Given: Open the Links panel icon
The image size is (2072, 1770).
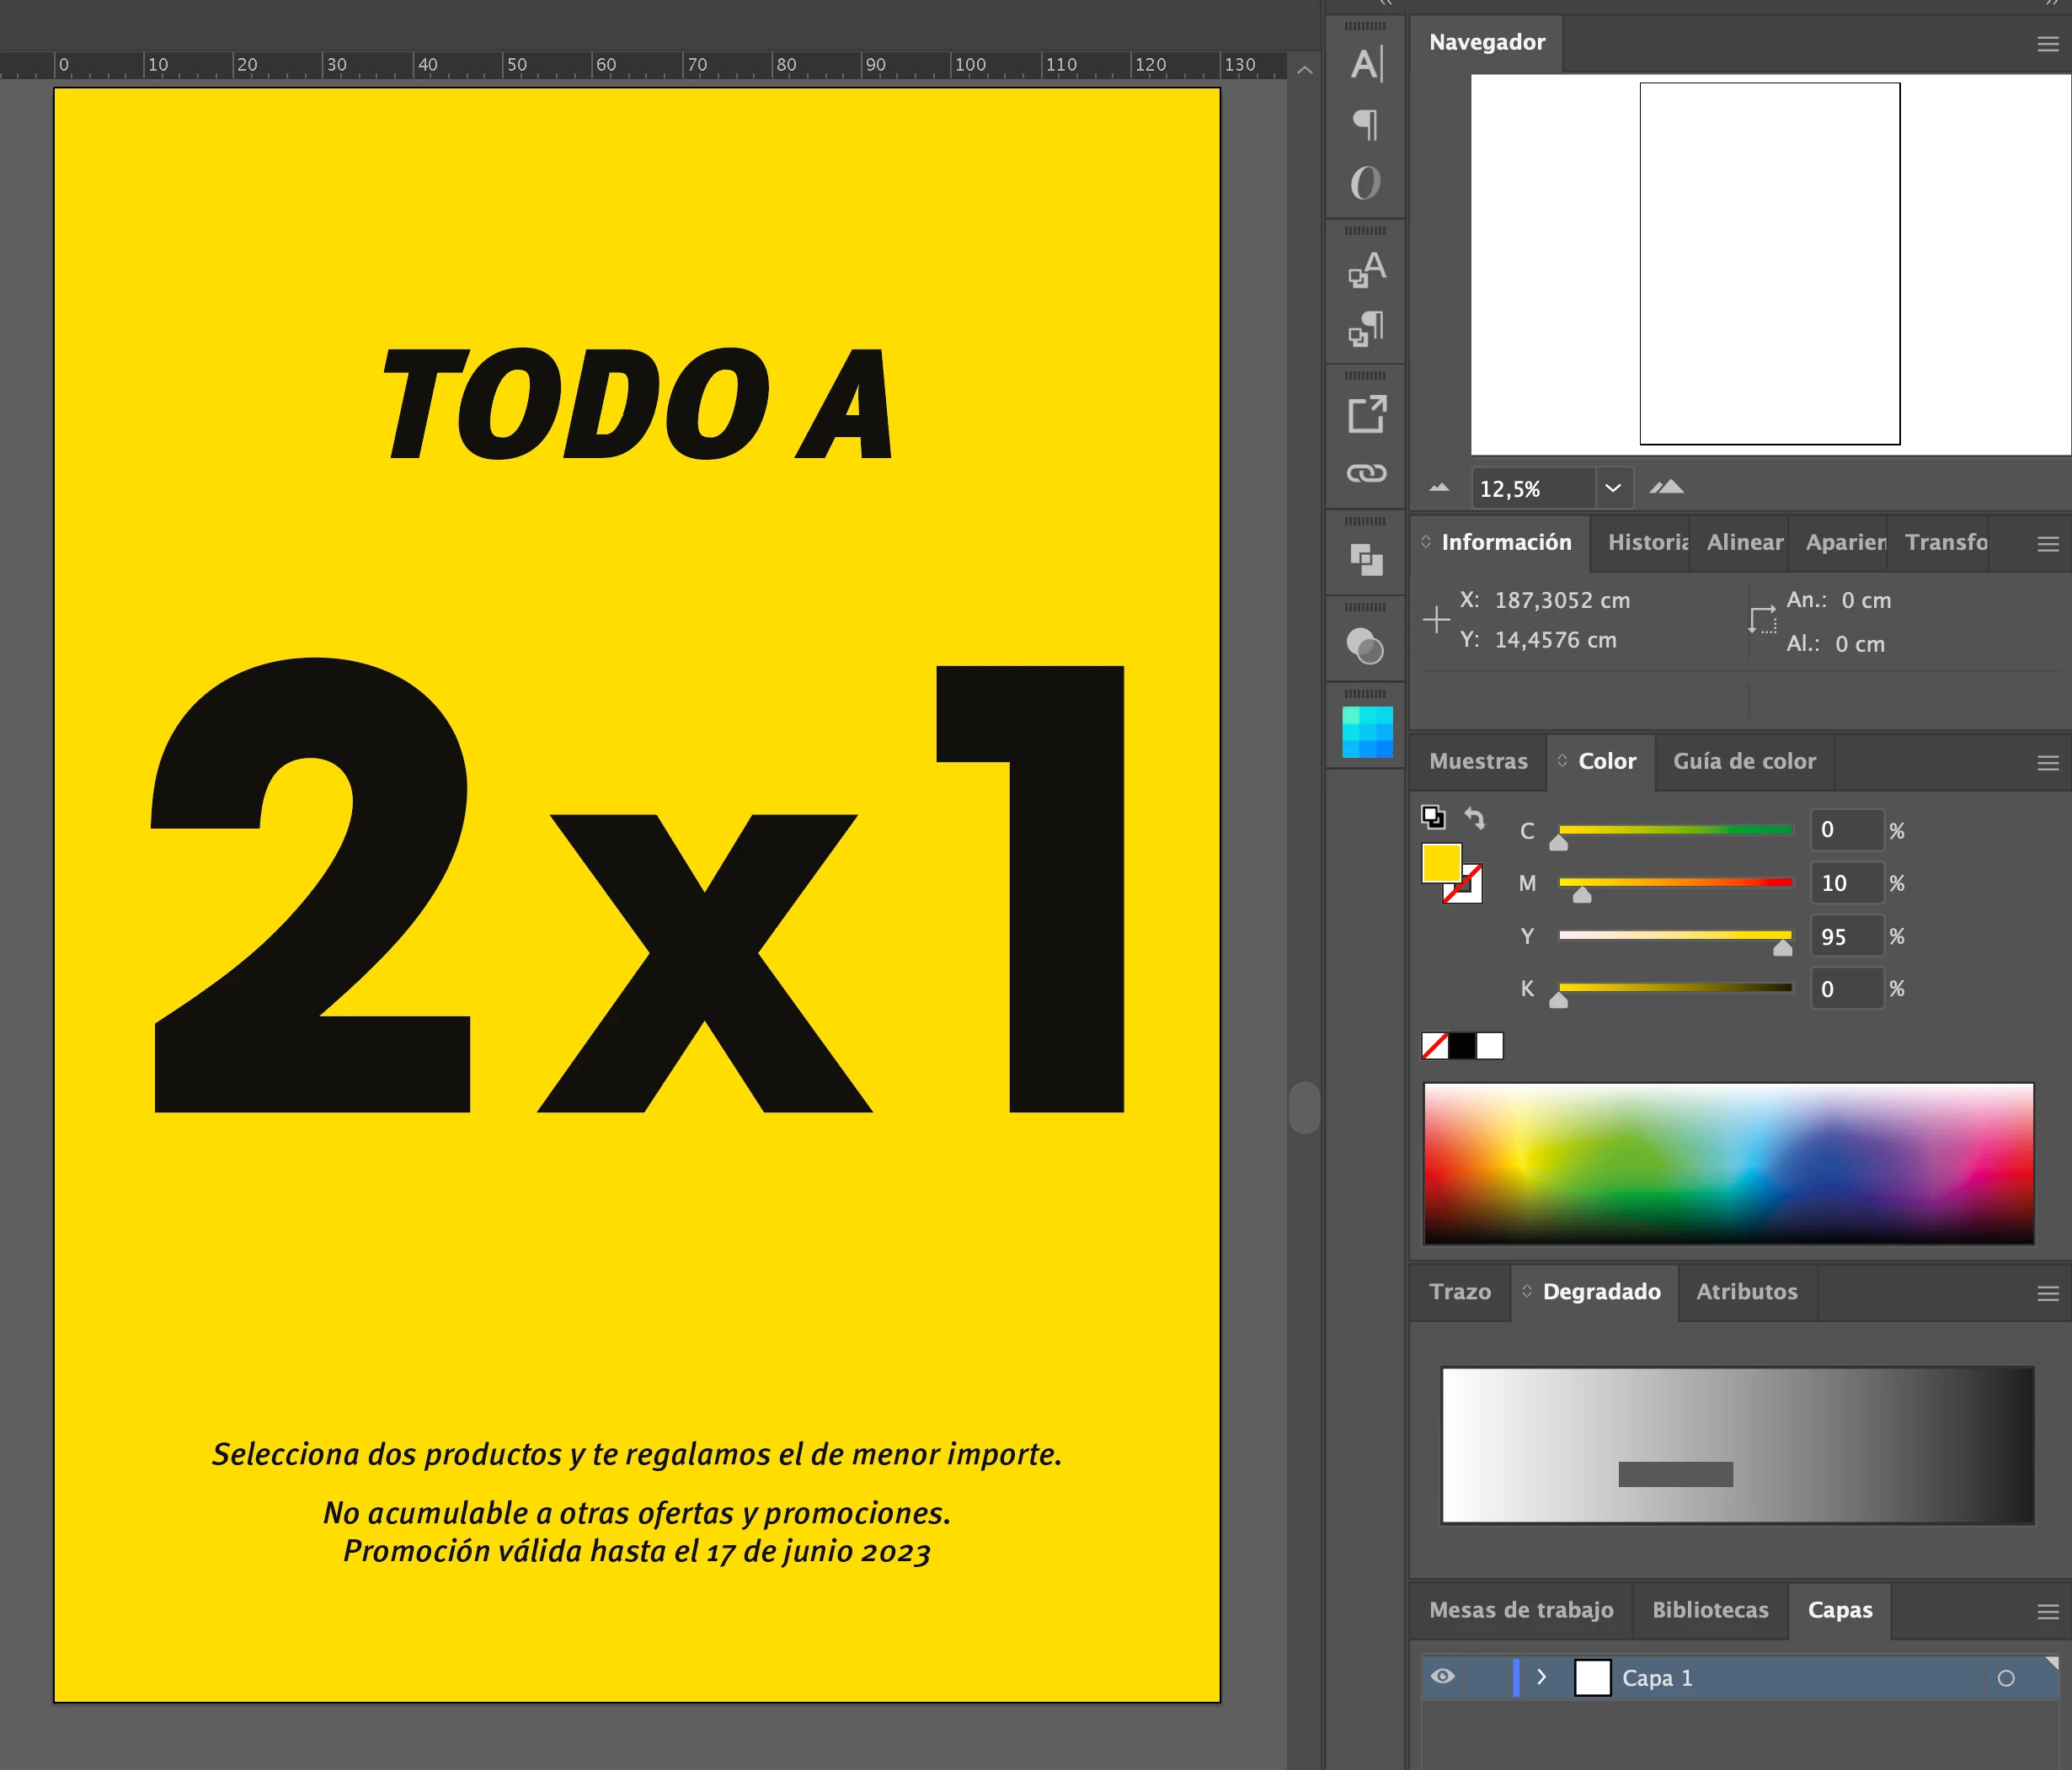Looking at the screenshot, I should click(x=1366, y=473).
